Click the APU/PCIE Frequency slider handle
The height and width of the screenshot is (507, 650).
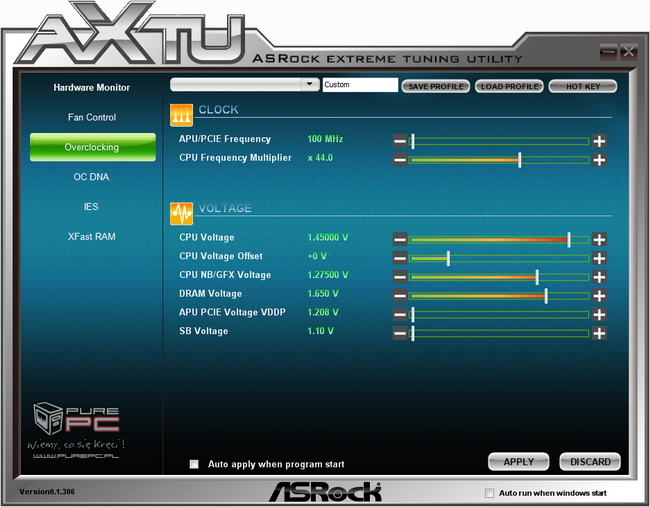pyautogui.click(x=412, y=141)
